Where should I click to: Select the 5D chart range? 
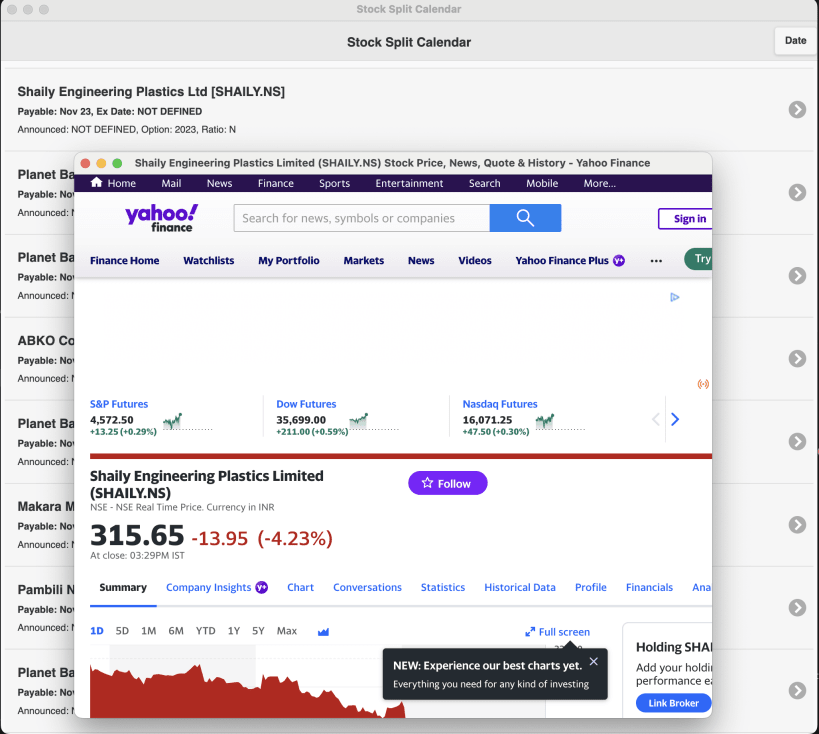tap(122, 631)
